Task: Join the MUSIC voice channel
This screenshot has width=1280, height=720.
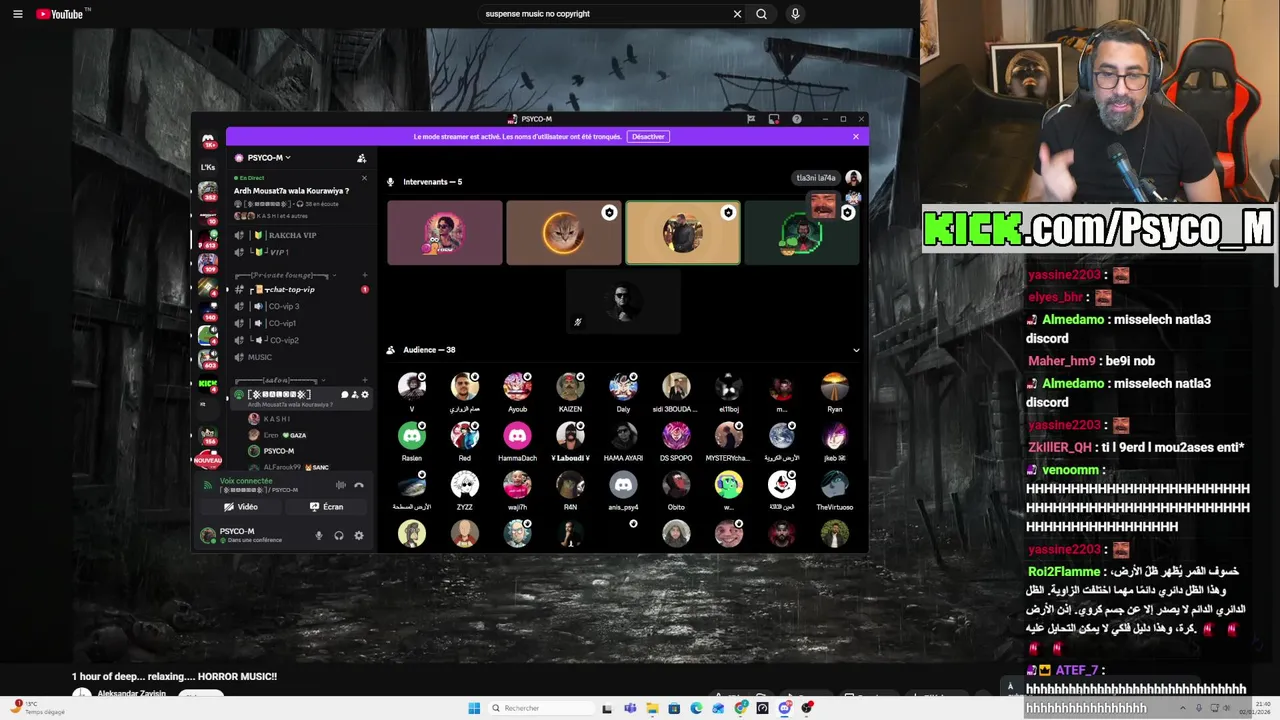Action: point(259,357)
